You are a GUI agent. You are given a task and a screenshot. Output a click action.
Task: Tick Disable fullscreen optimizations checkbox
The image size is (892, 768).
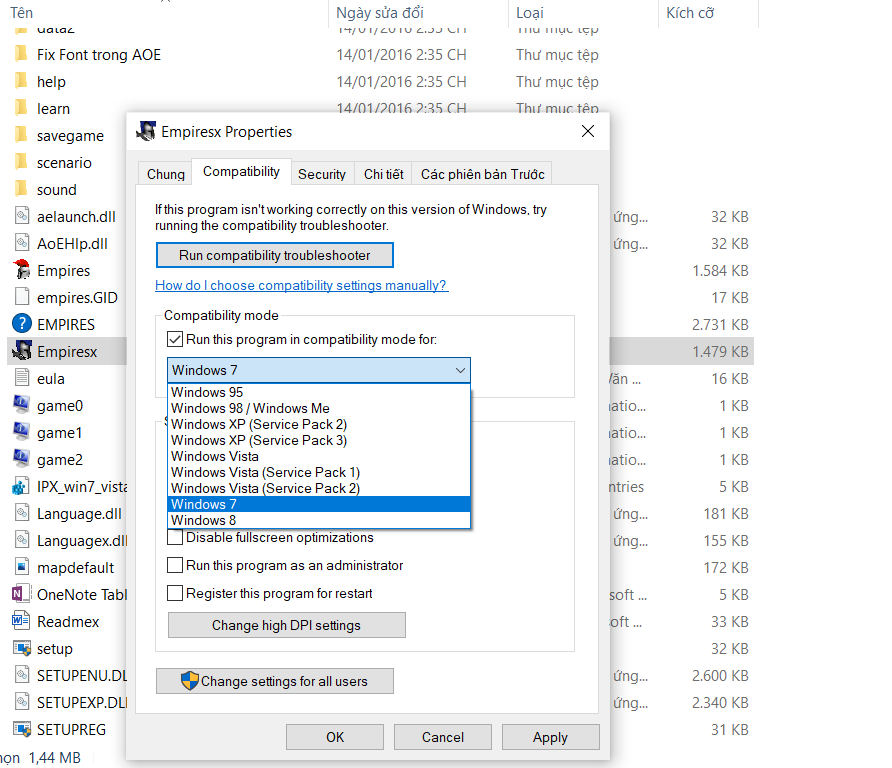[x=175, y=538]
